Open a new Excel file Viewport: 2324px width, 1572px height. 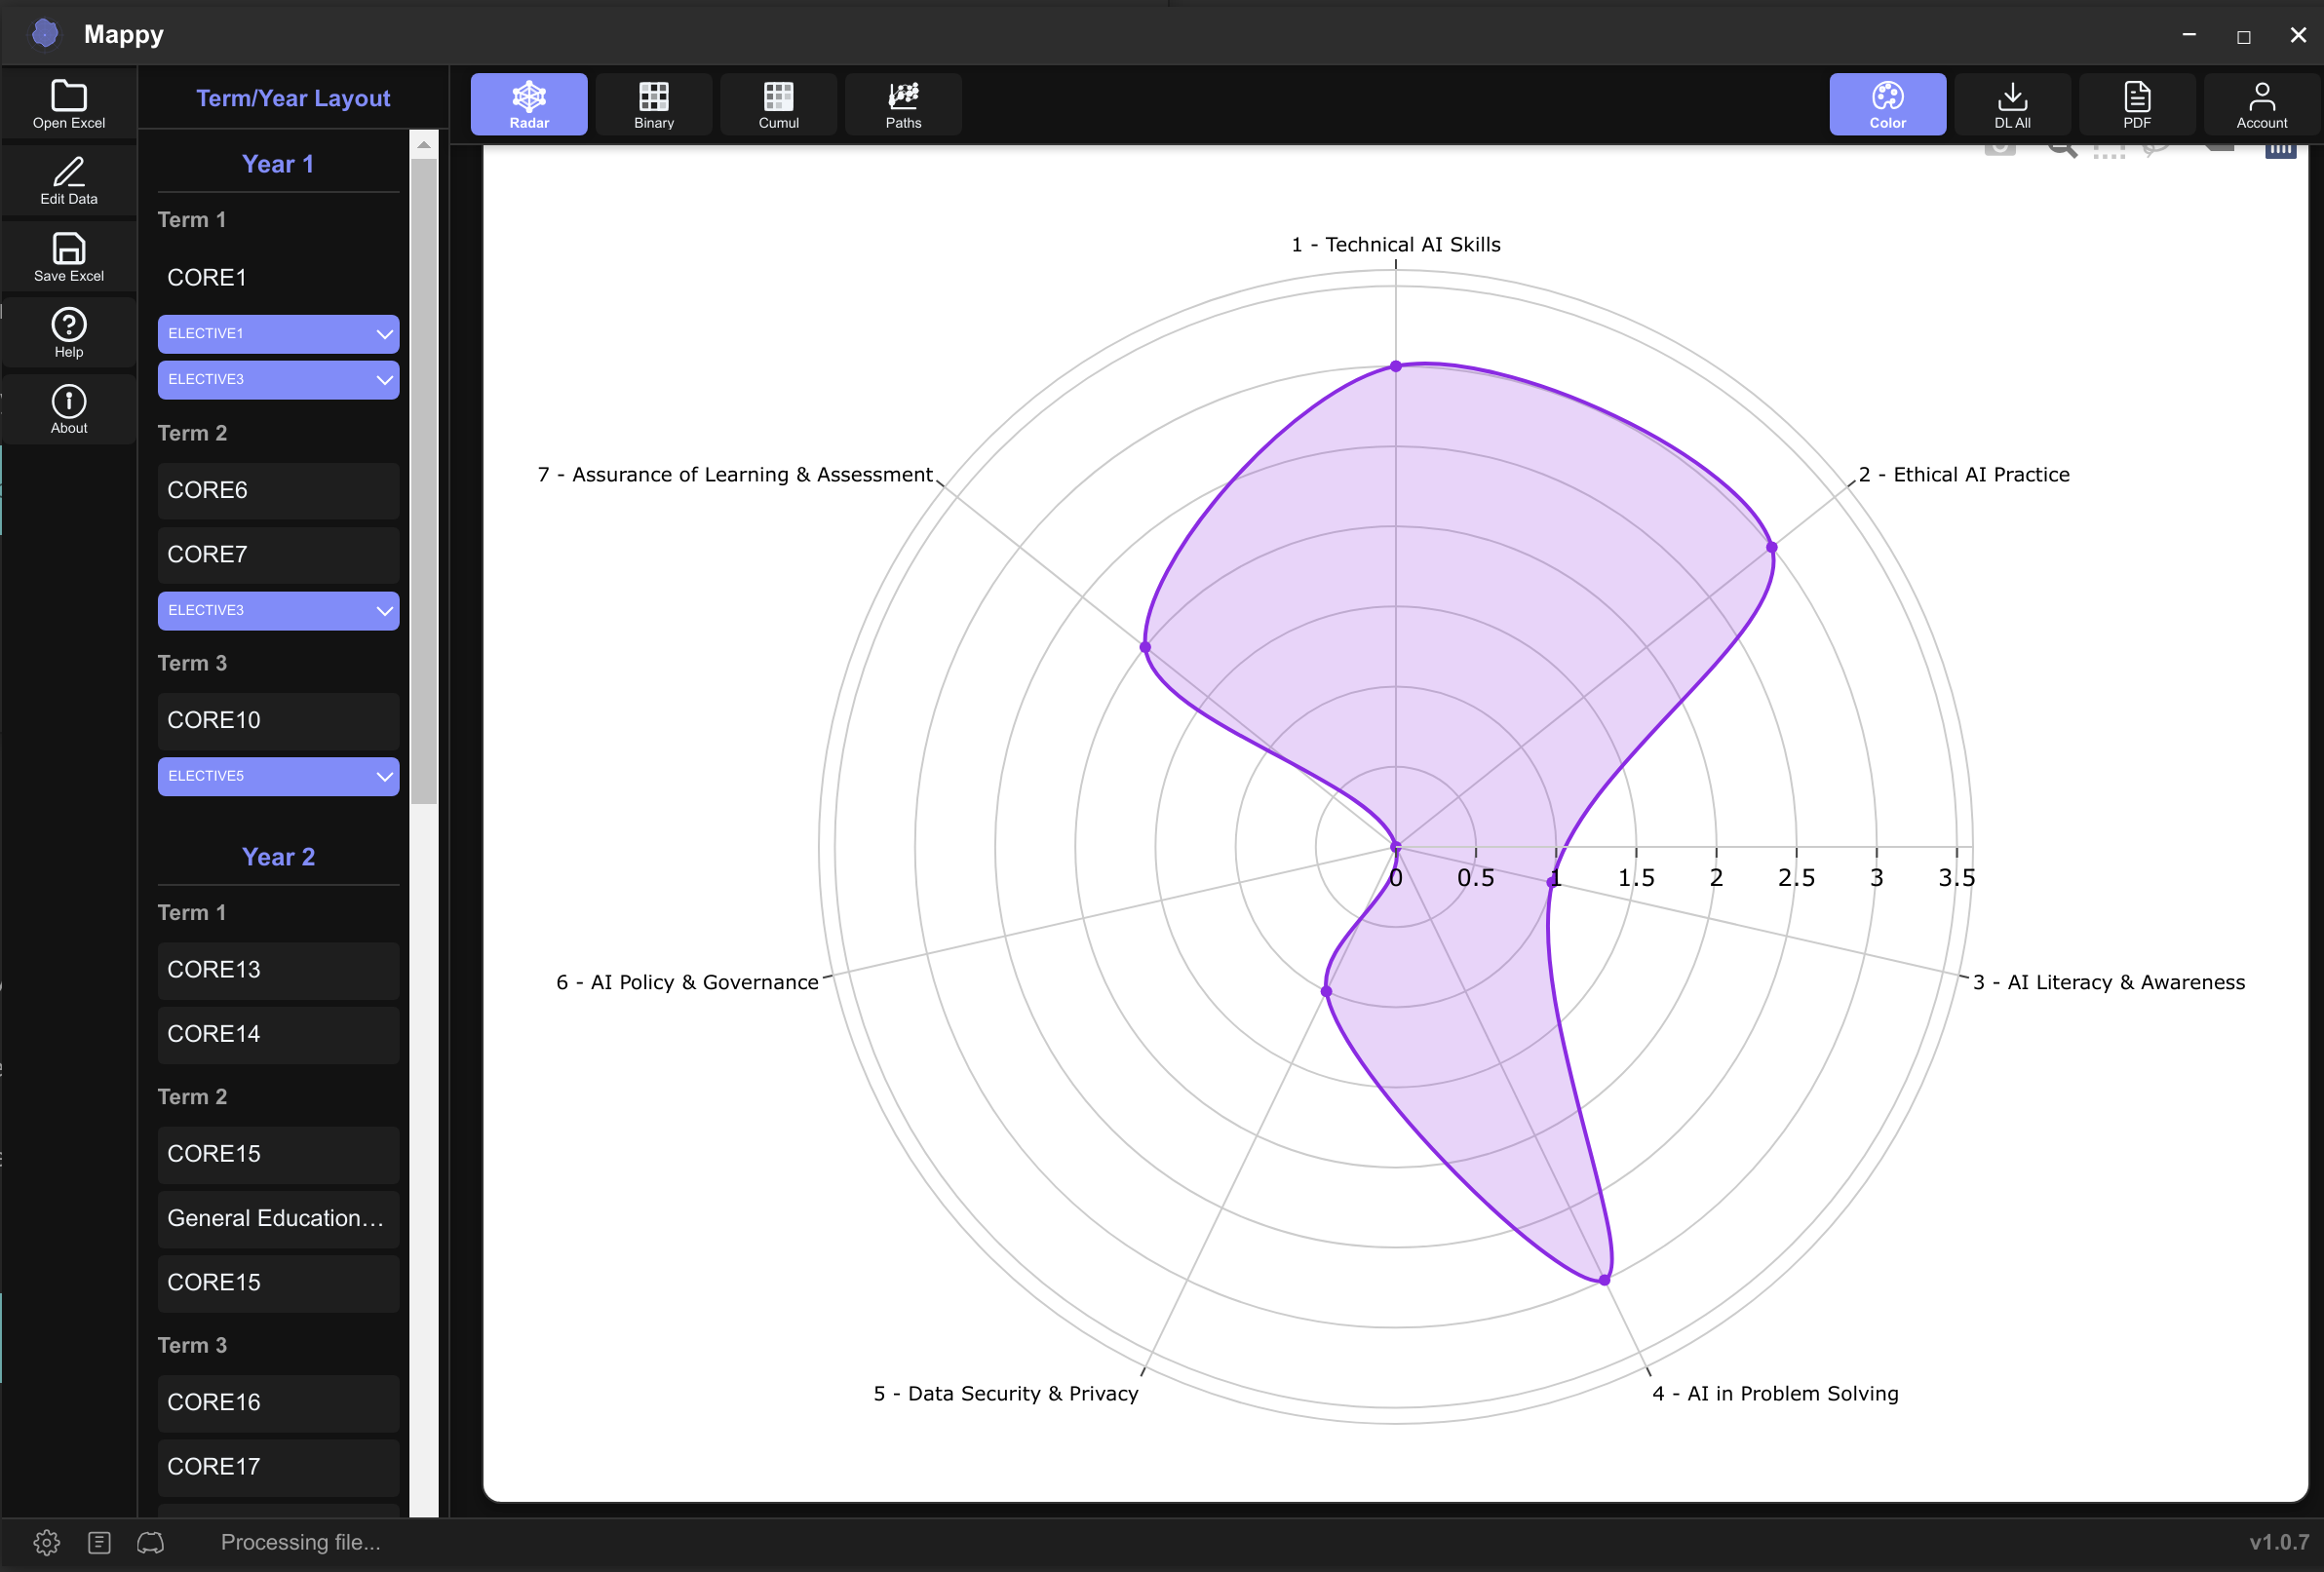[x=68, y=103]
